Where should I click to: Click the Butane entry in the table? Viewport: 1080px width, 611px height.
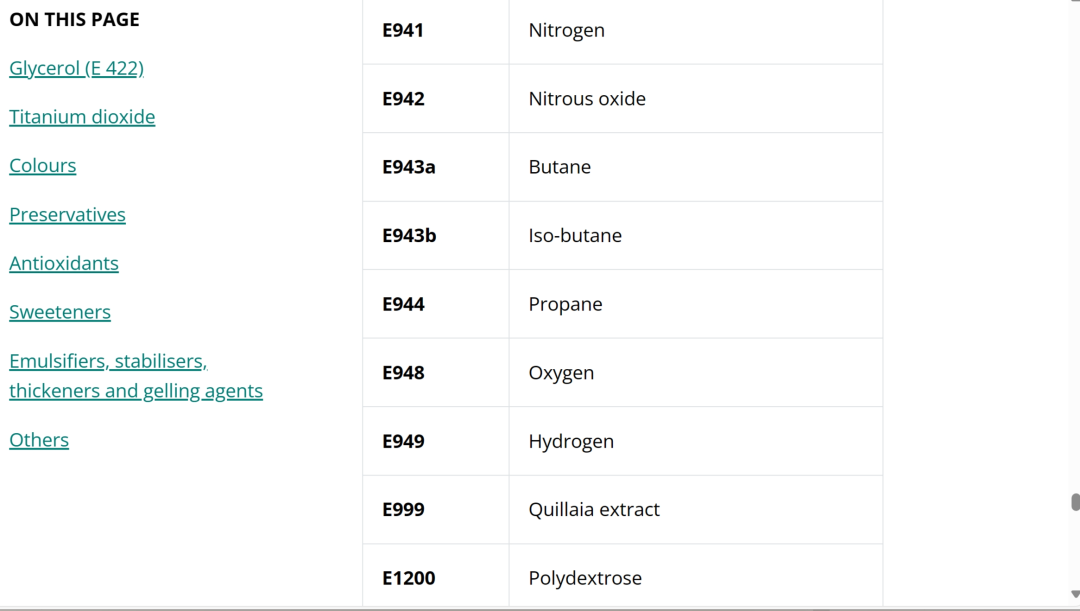click(560, 167)
